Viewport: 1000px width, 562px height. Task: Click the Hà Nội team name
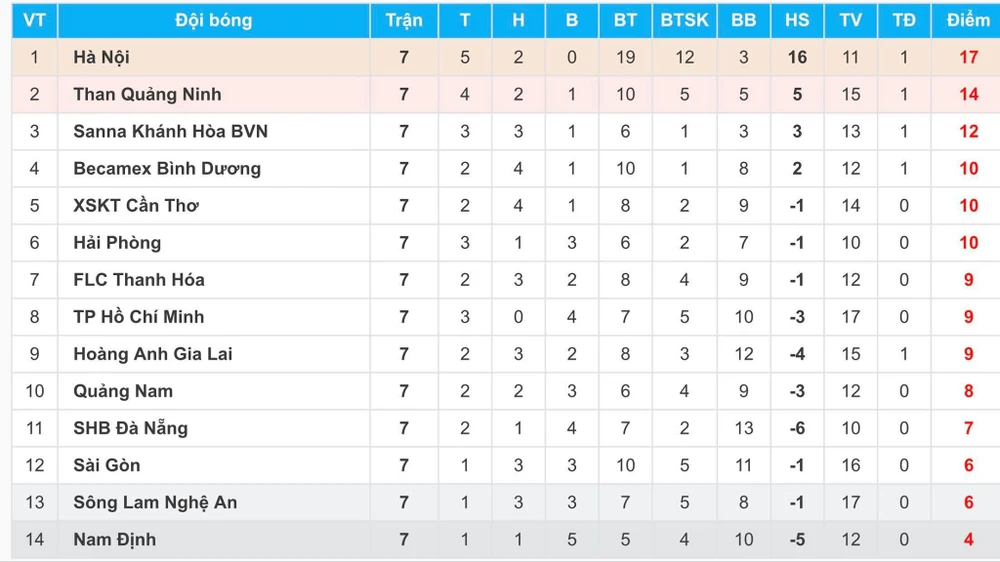pyautogui.click(x=101, y=57)
